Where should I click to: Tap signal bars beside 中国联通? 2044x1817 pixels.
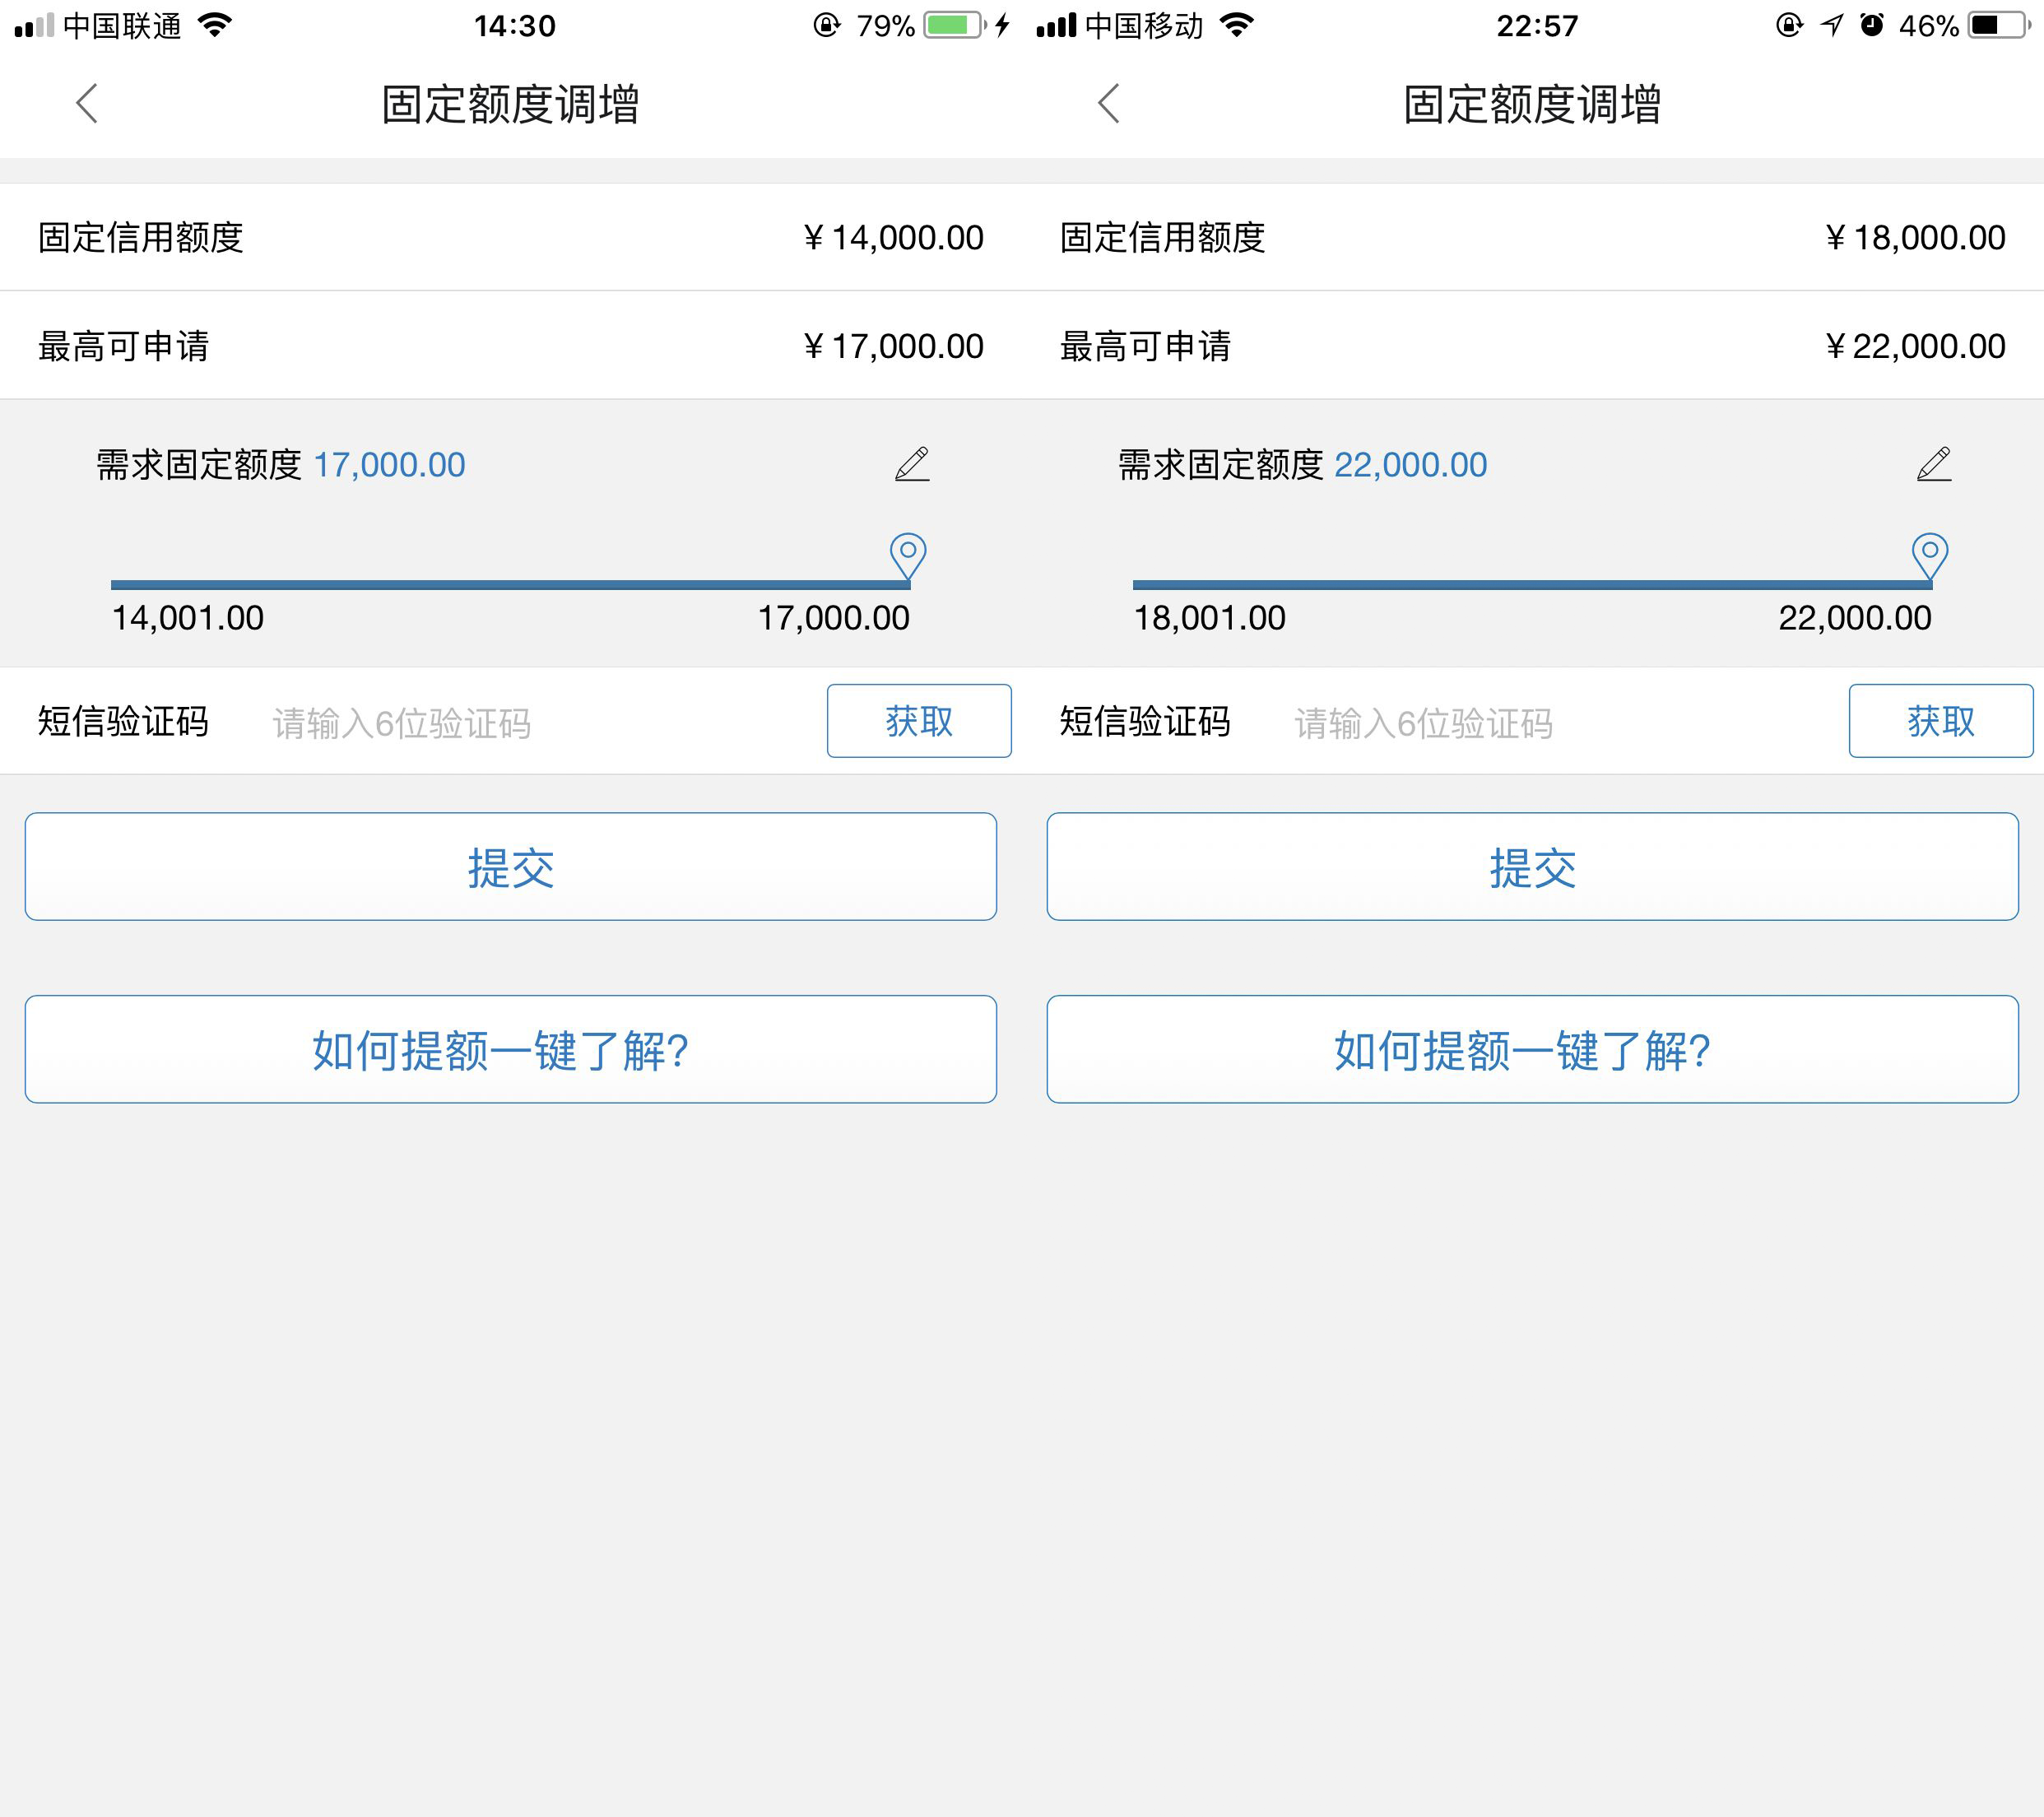[34, 26]
